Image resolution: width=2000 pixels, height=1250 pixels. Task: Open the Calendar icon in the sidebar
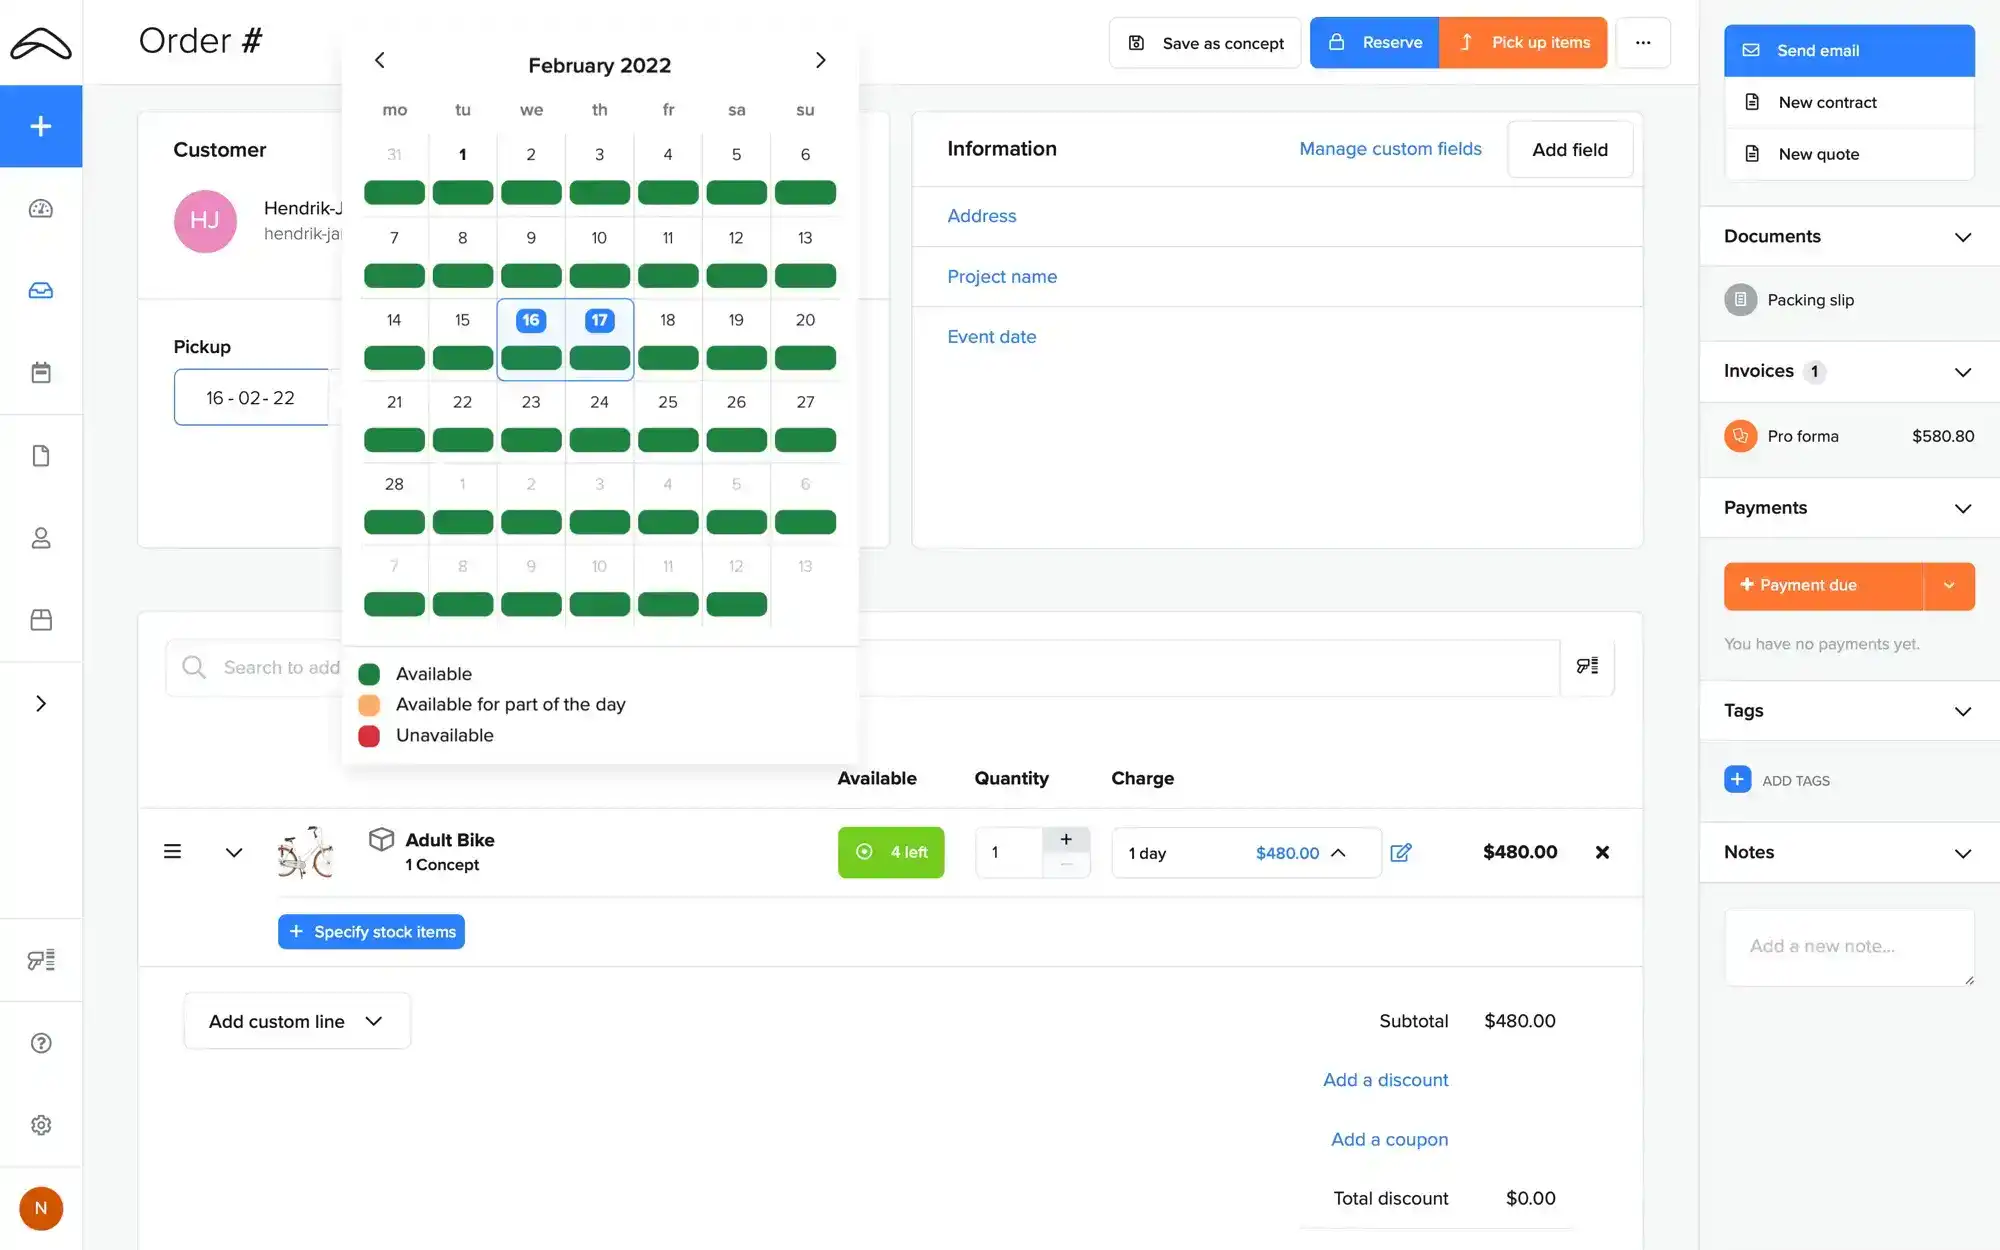tap(41, 371)
